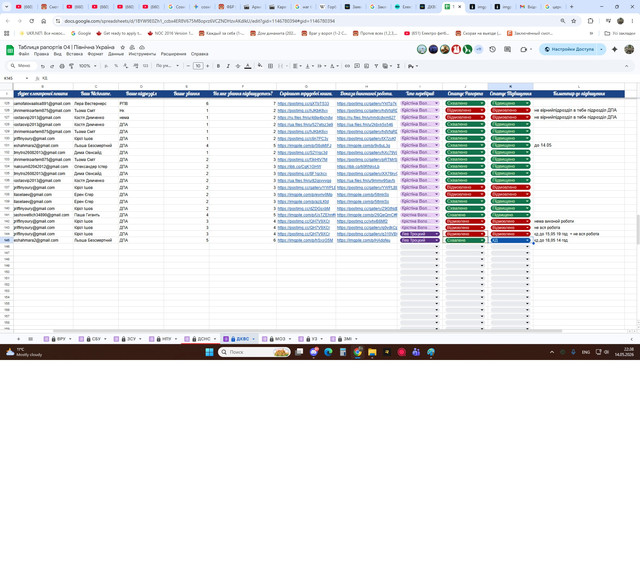Open the Формат menu
This screenshot has height=584, width=640.
click(x=96, y=54)
